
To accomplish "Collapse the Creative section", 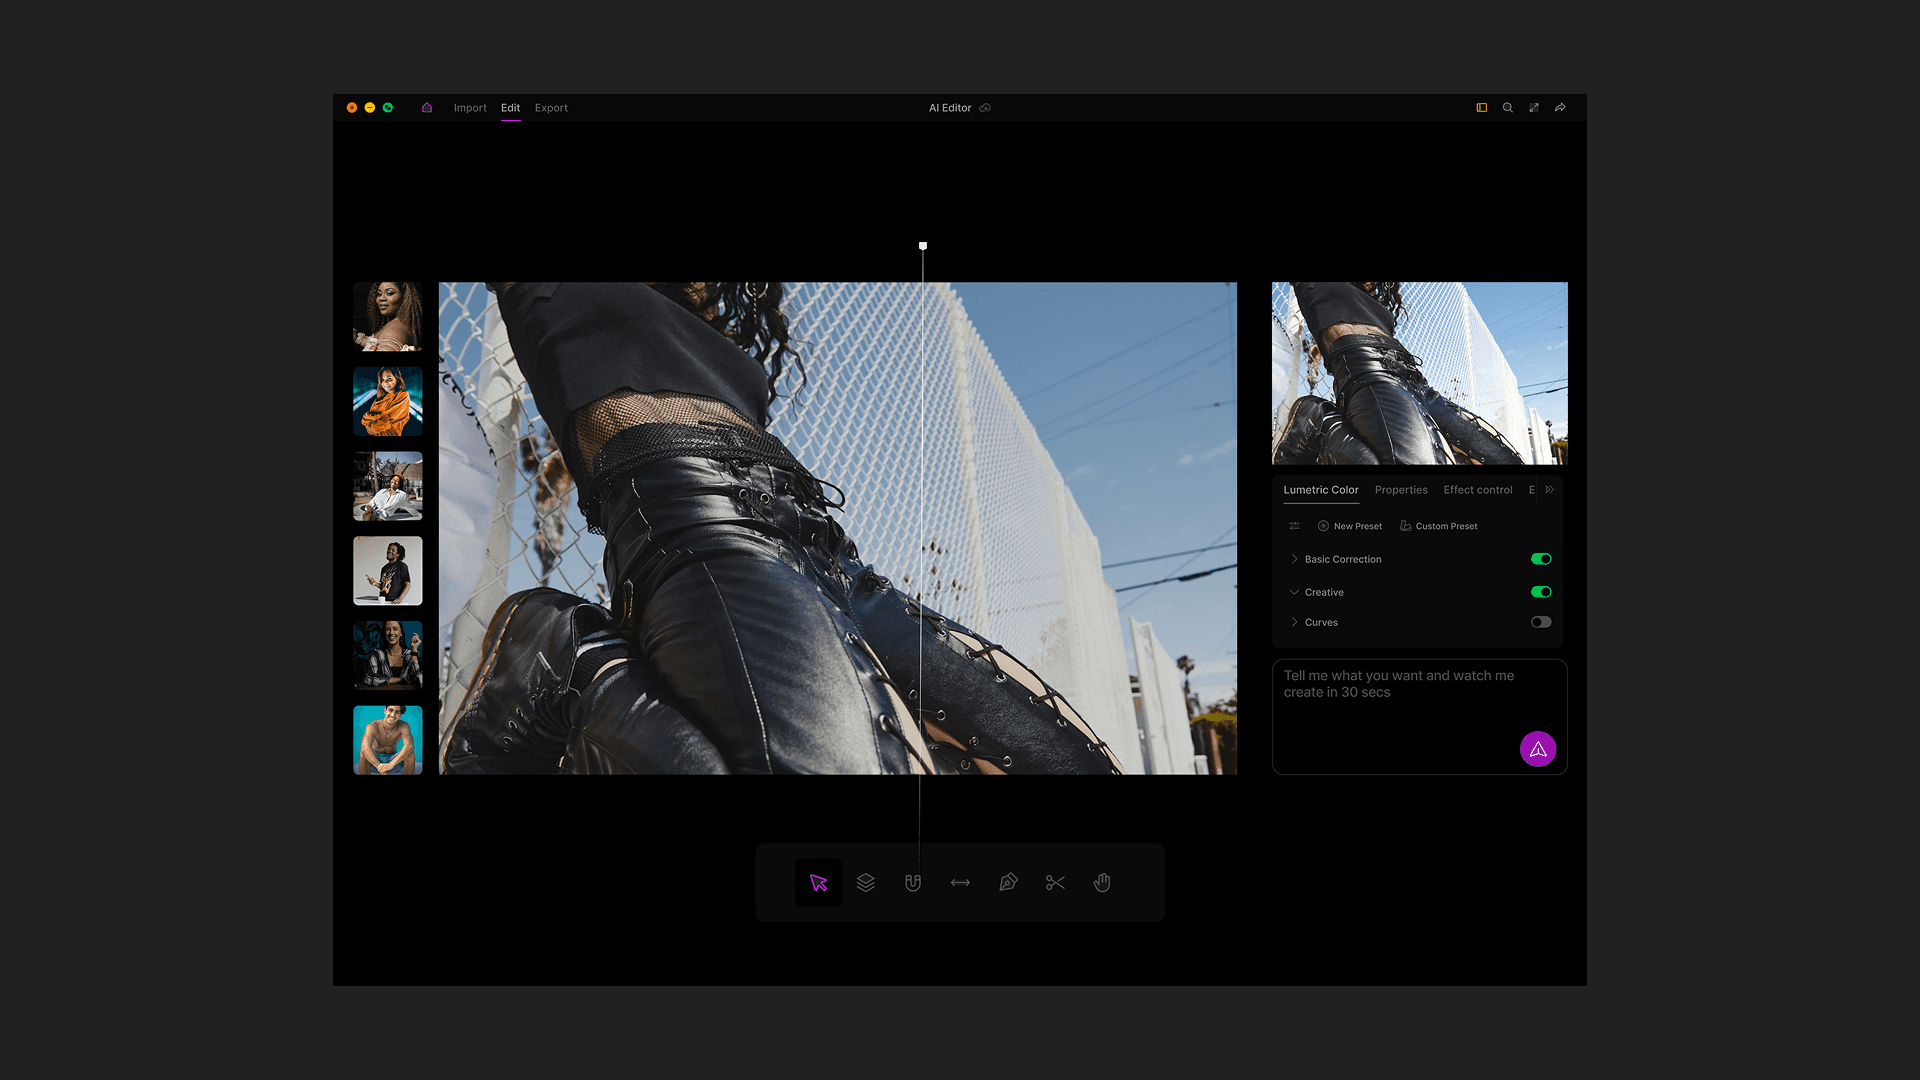I will point(1294,592).
